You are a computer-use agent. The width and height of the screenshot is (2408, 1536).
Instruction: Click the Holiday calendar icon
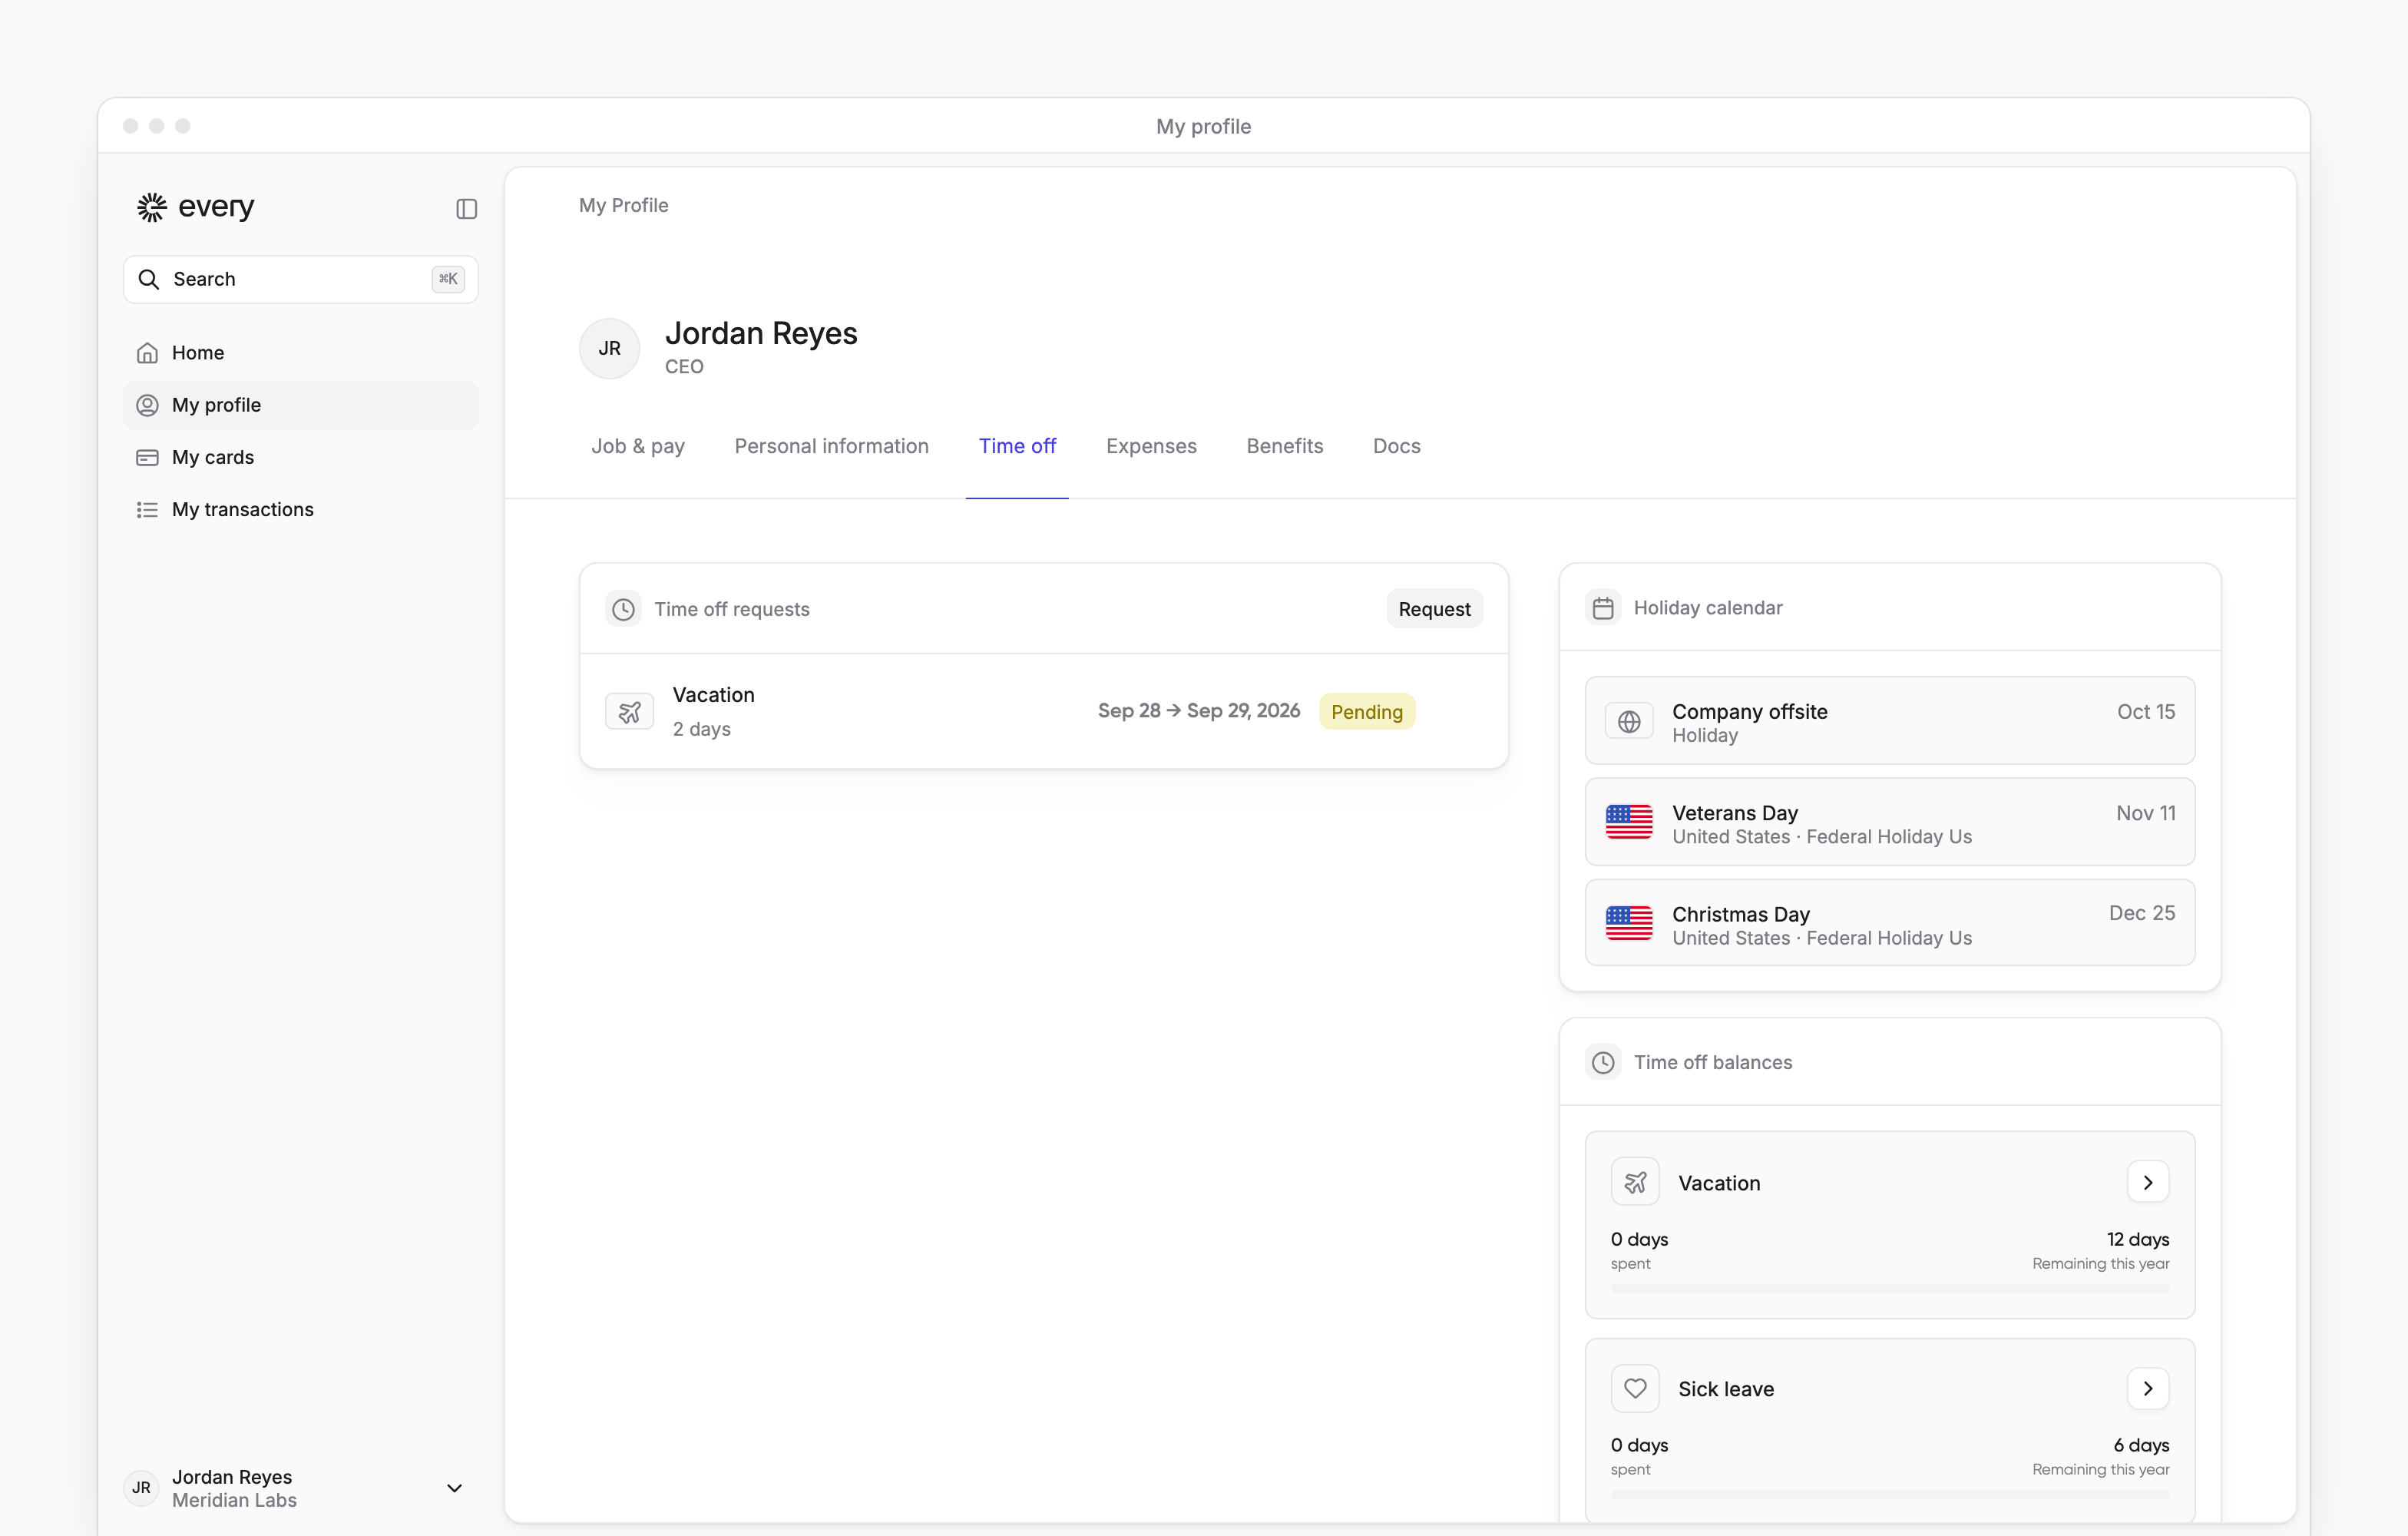[1603, 608]
